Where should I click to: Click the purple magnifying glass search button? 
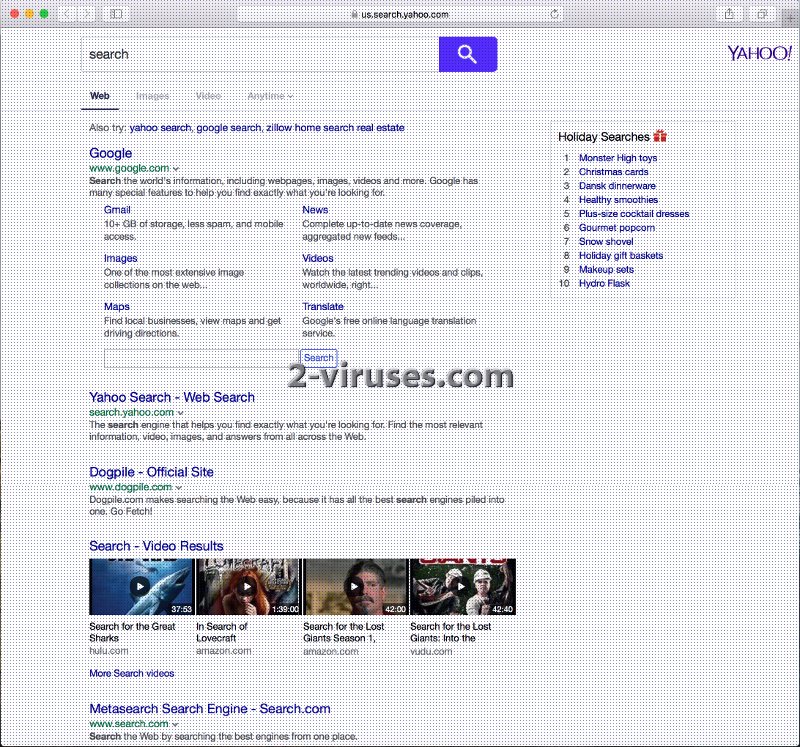(467, 54)
